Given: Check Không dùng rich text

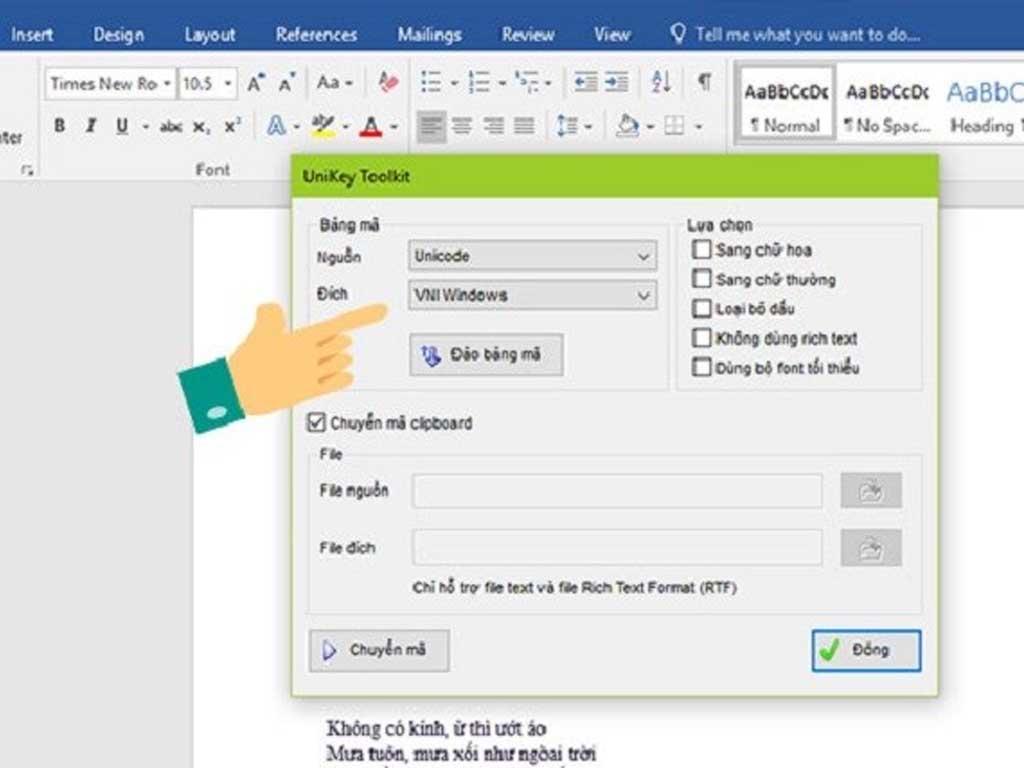Looking at the screenshot, I should pos(701,338).
